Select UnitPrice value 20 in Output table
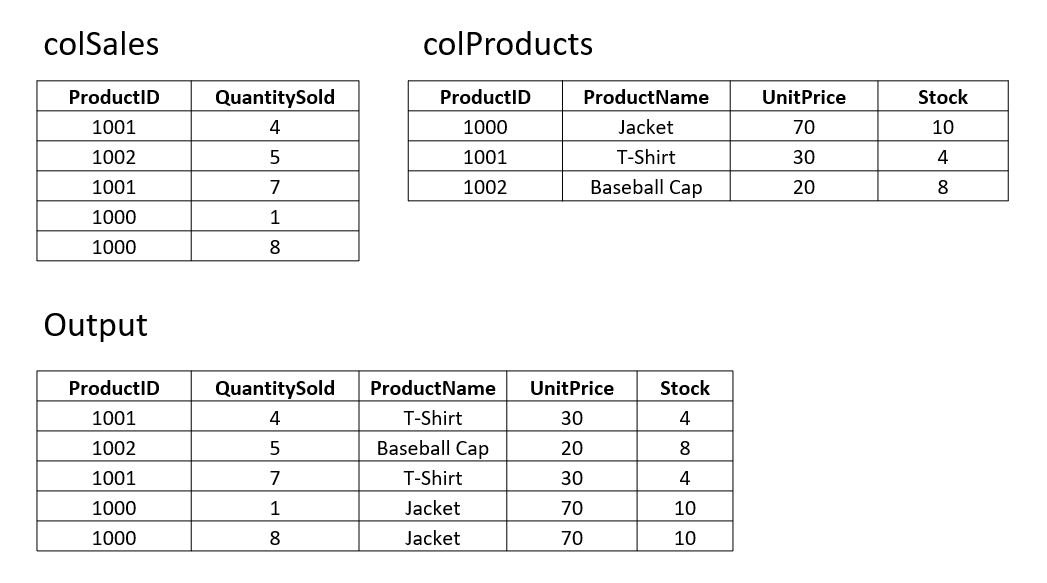The image size is (1047, 583). 571,448
